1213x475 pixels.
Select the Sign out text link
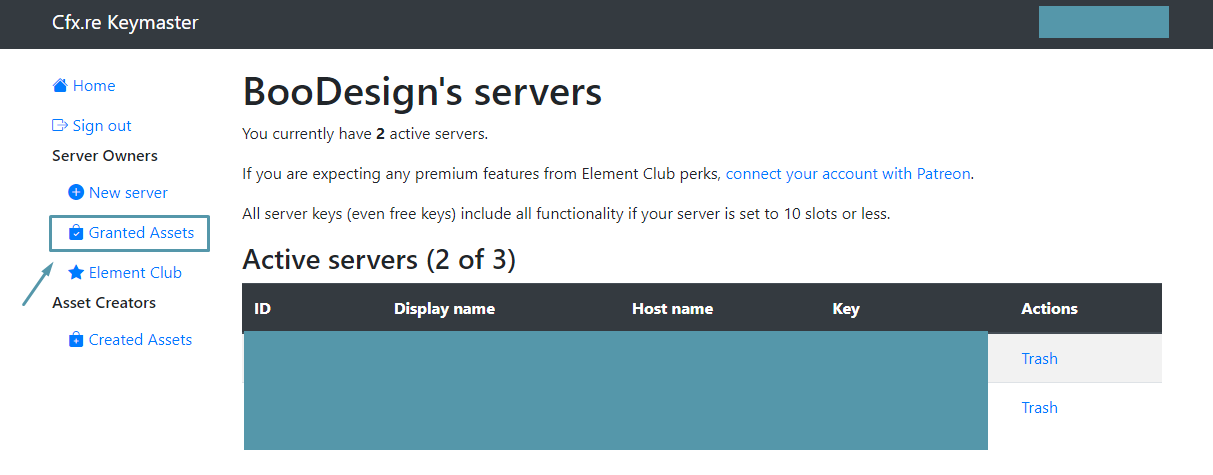(102, 126)
